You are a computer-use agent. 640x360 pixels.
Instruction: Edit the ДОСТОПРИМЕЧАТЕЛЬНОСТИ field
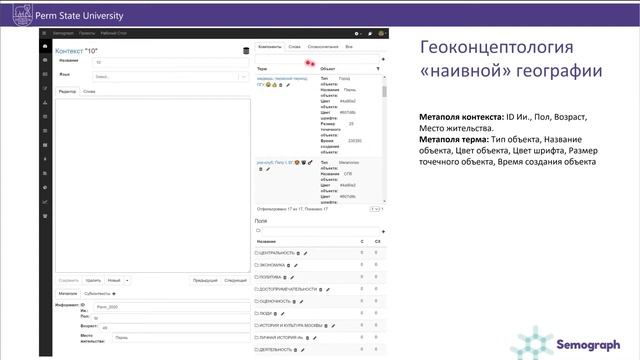328,289
